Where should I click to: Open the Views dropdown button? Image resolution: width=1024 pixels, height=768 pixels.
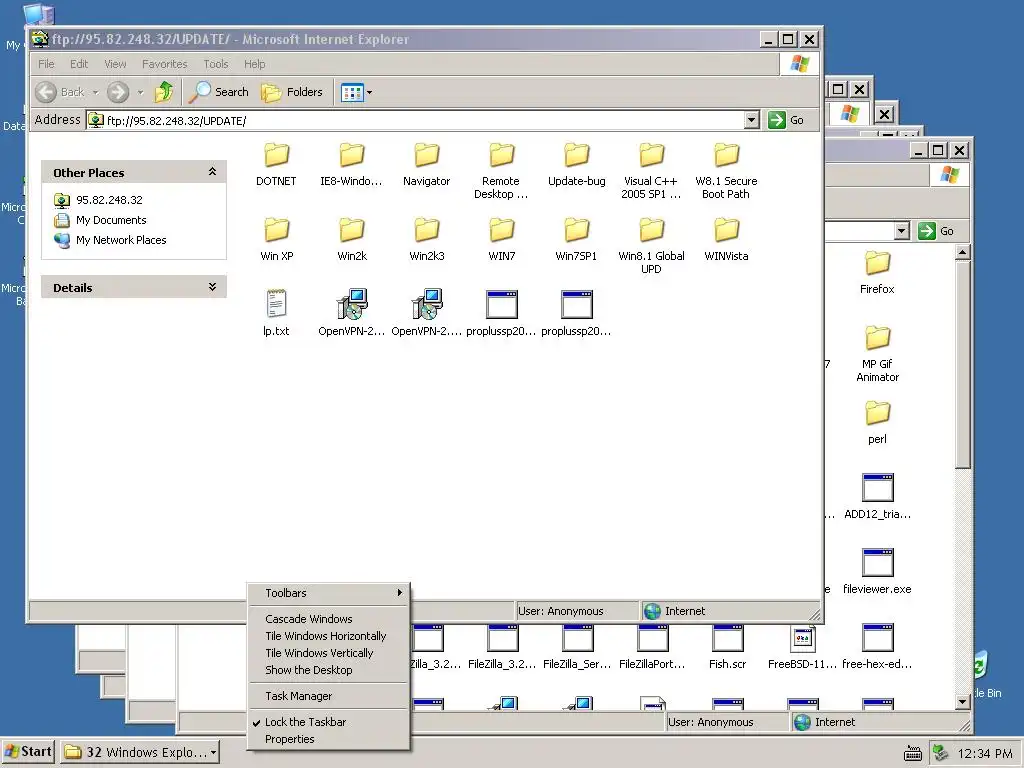click(x=356, y=92)
